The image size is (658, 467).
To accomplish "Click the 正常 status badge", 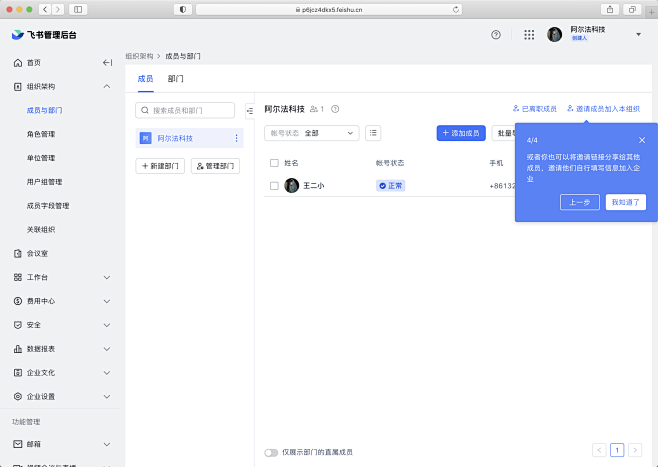I will (391, 186).
